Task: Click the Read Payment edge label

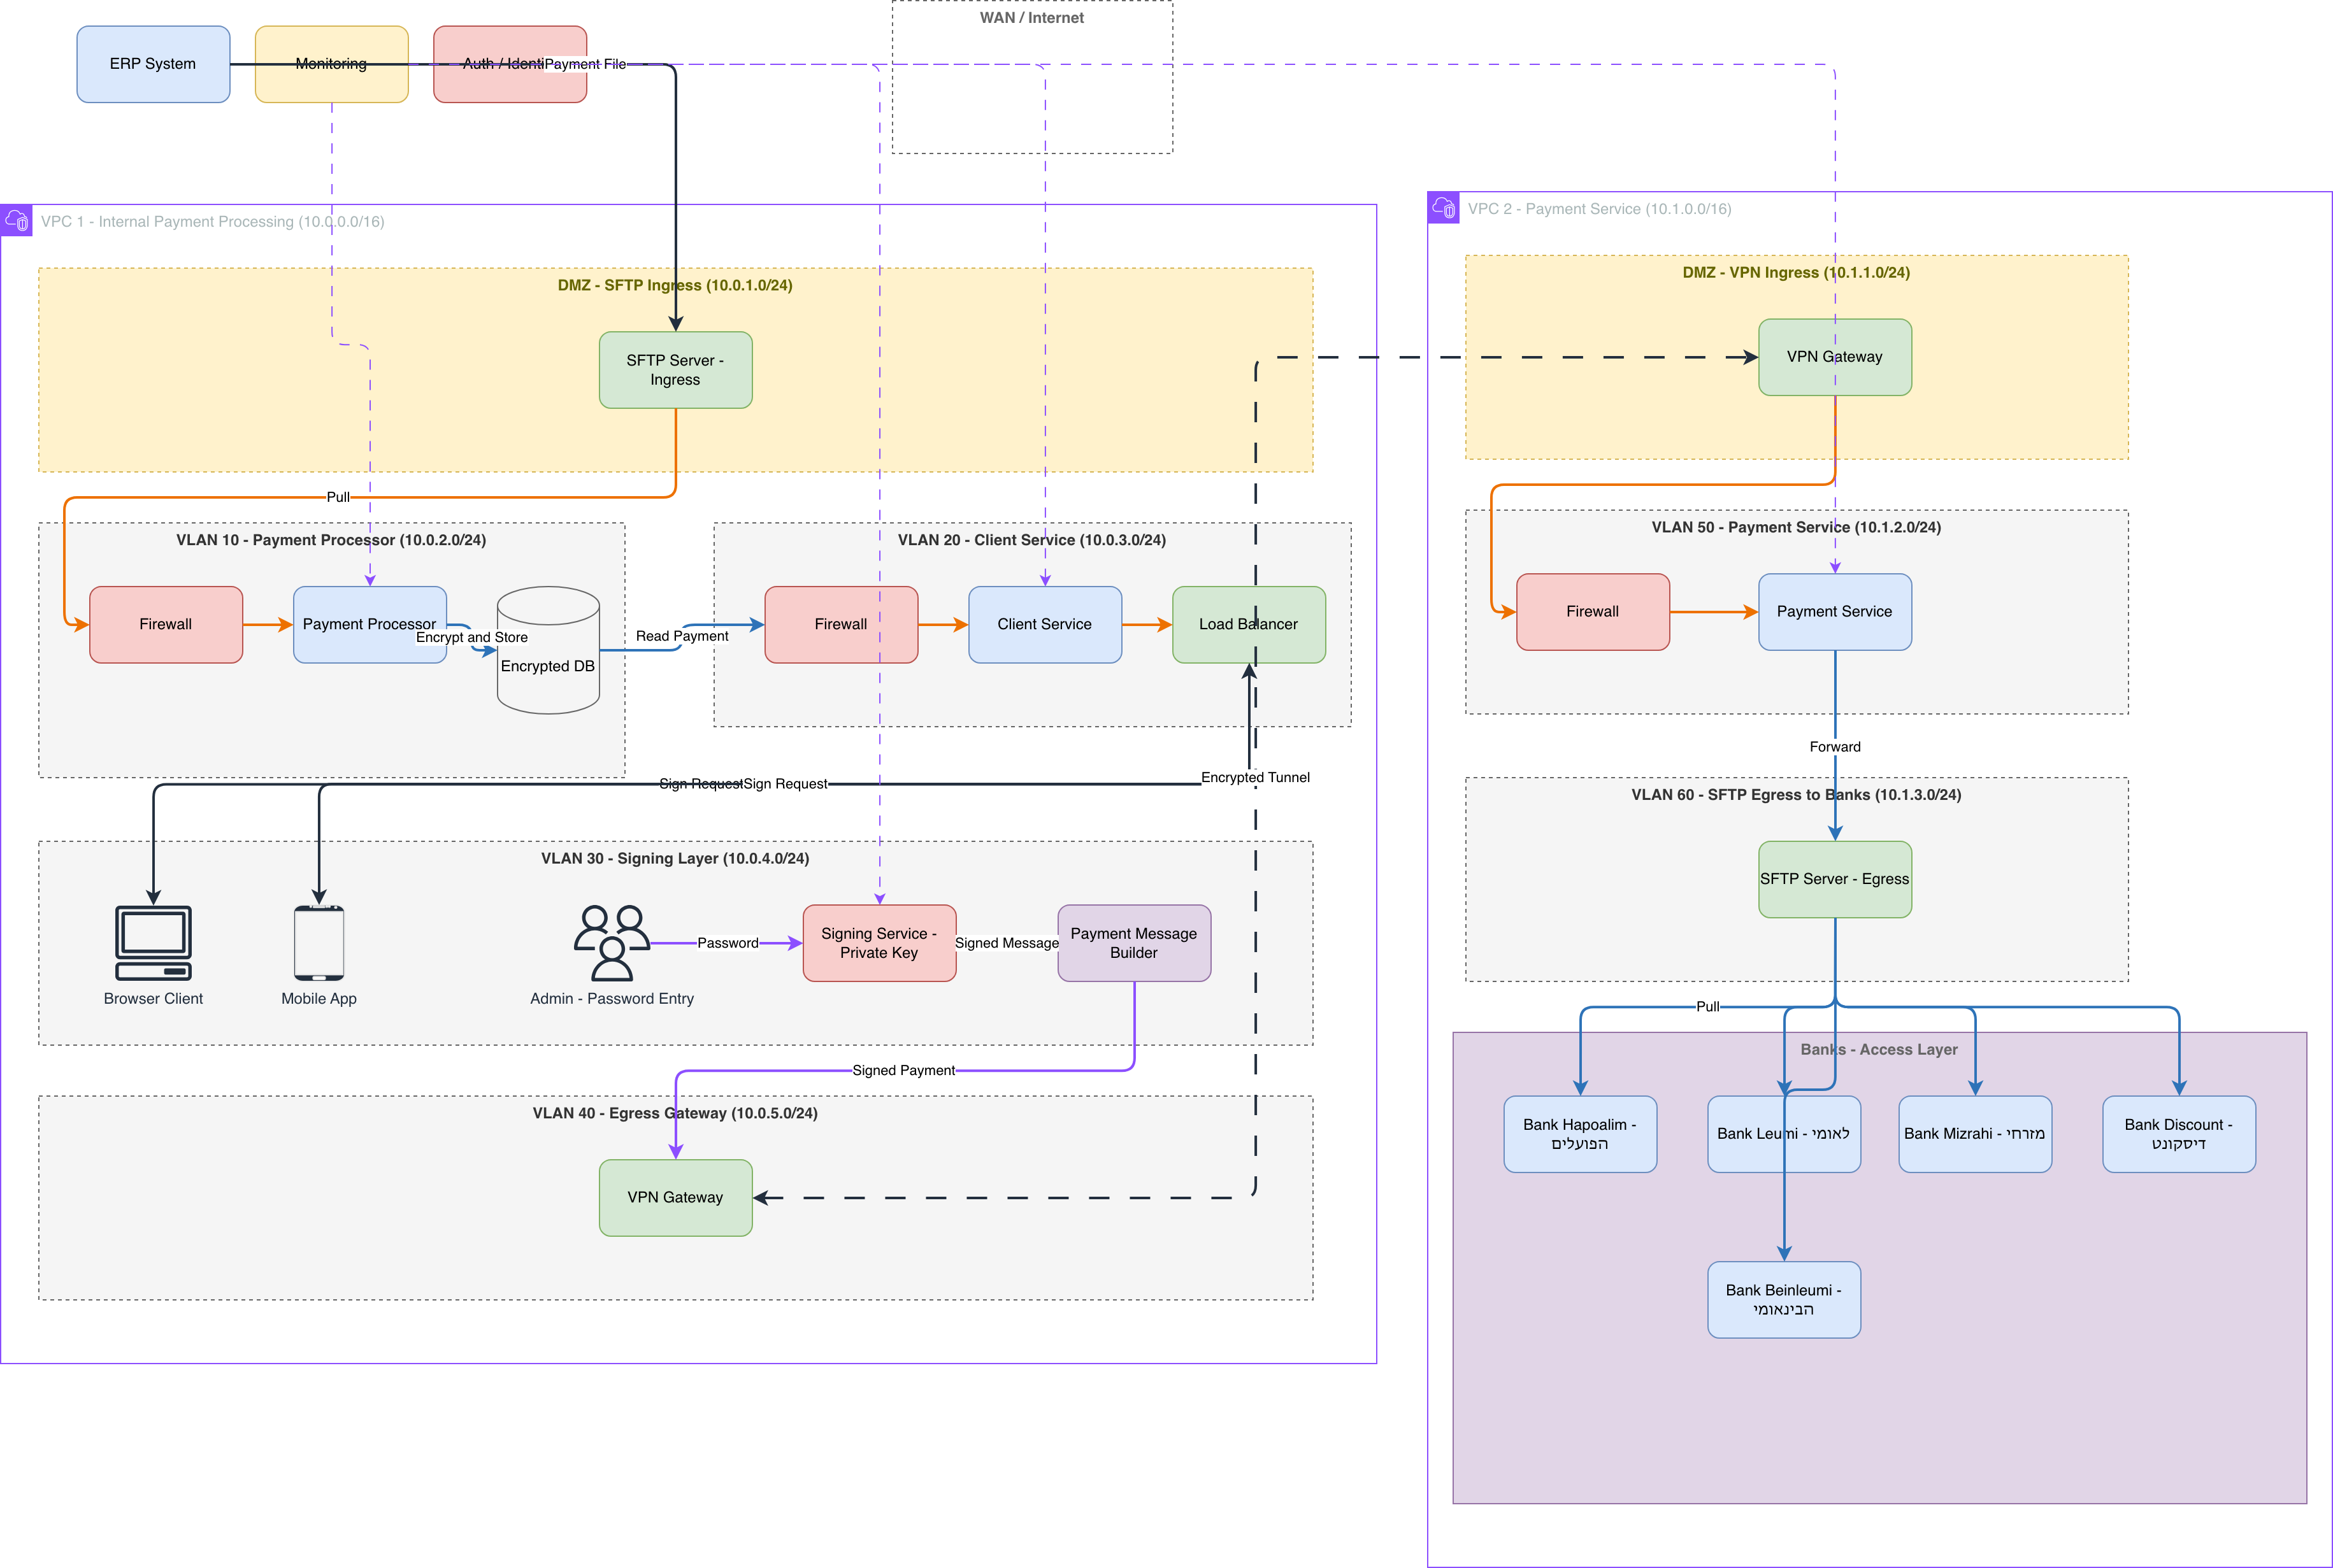Action: pos(682,636)
